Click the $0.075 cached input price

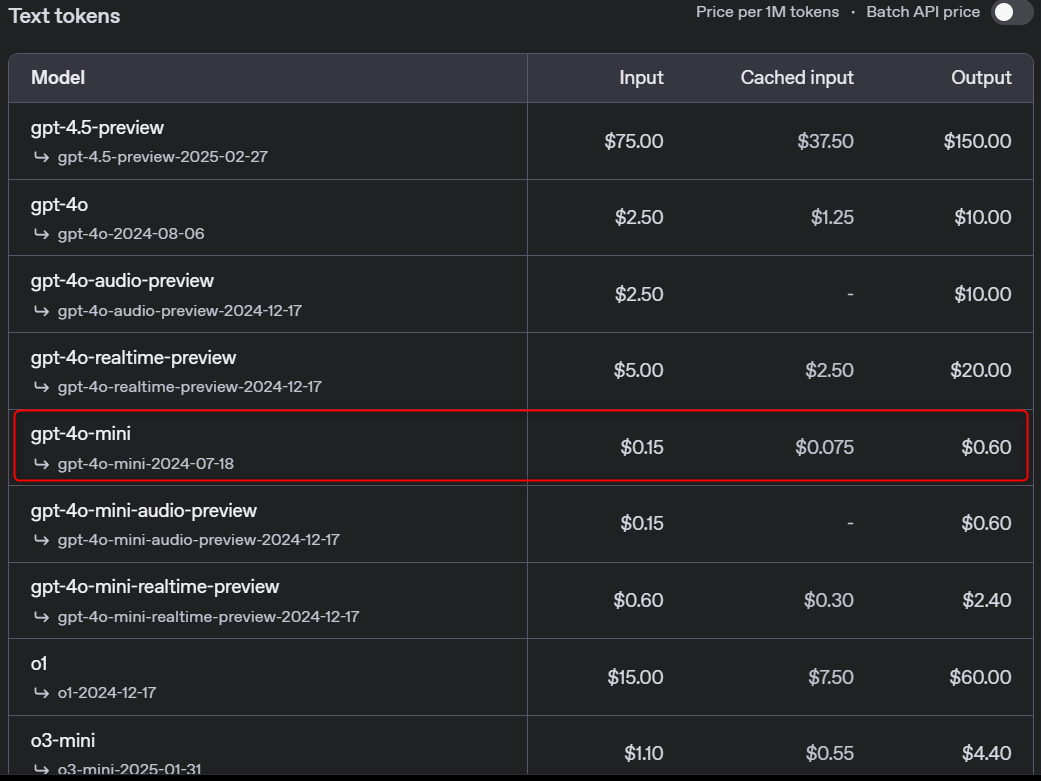coord(824,447)
